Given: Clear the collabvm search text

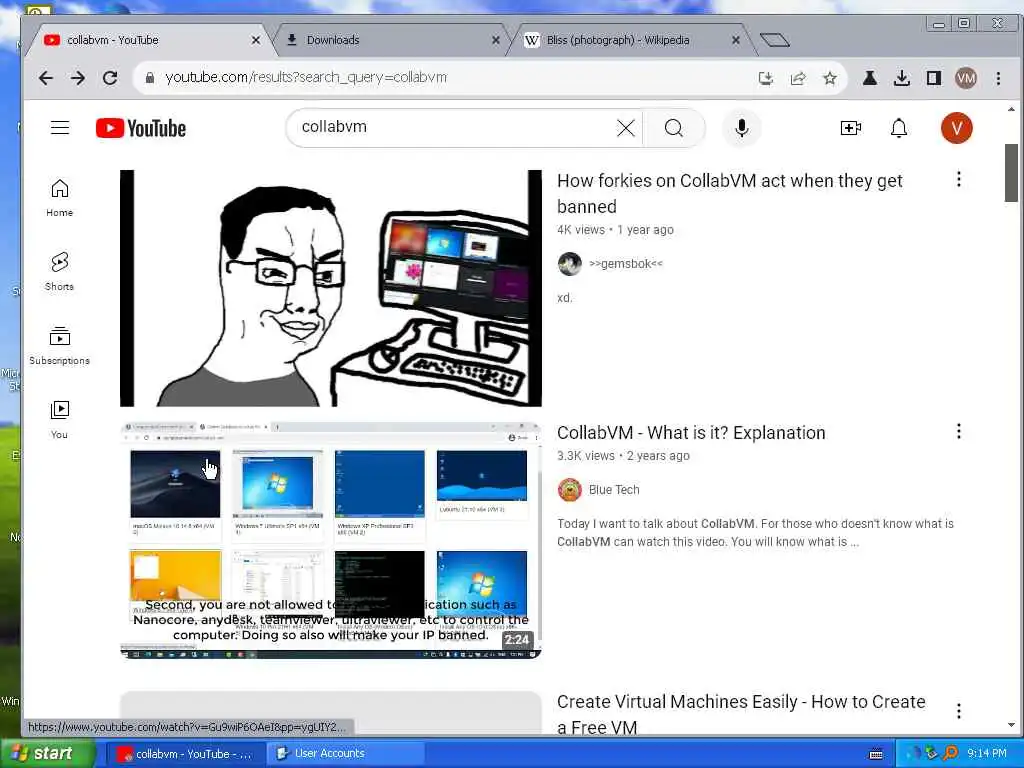Looking at the screenshot, I should [x=626, y=128].
